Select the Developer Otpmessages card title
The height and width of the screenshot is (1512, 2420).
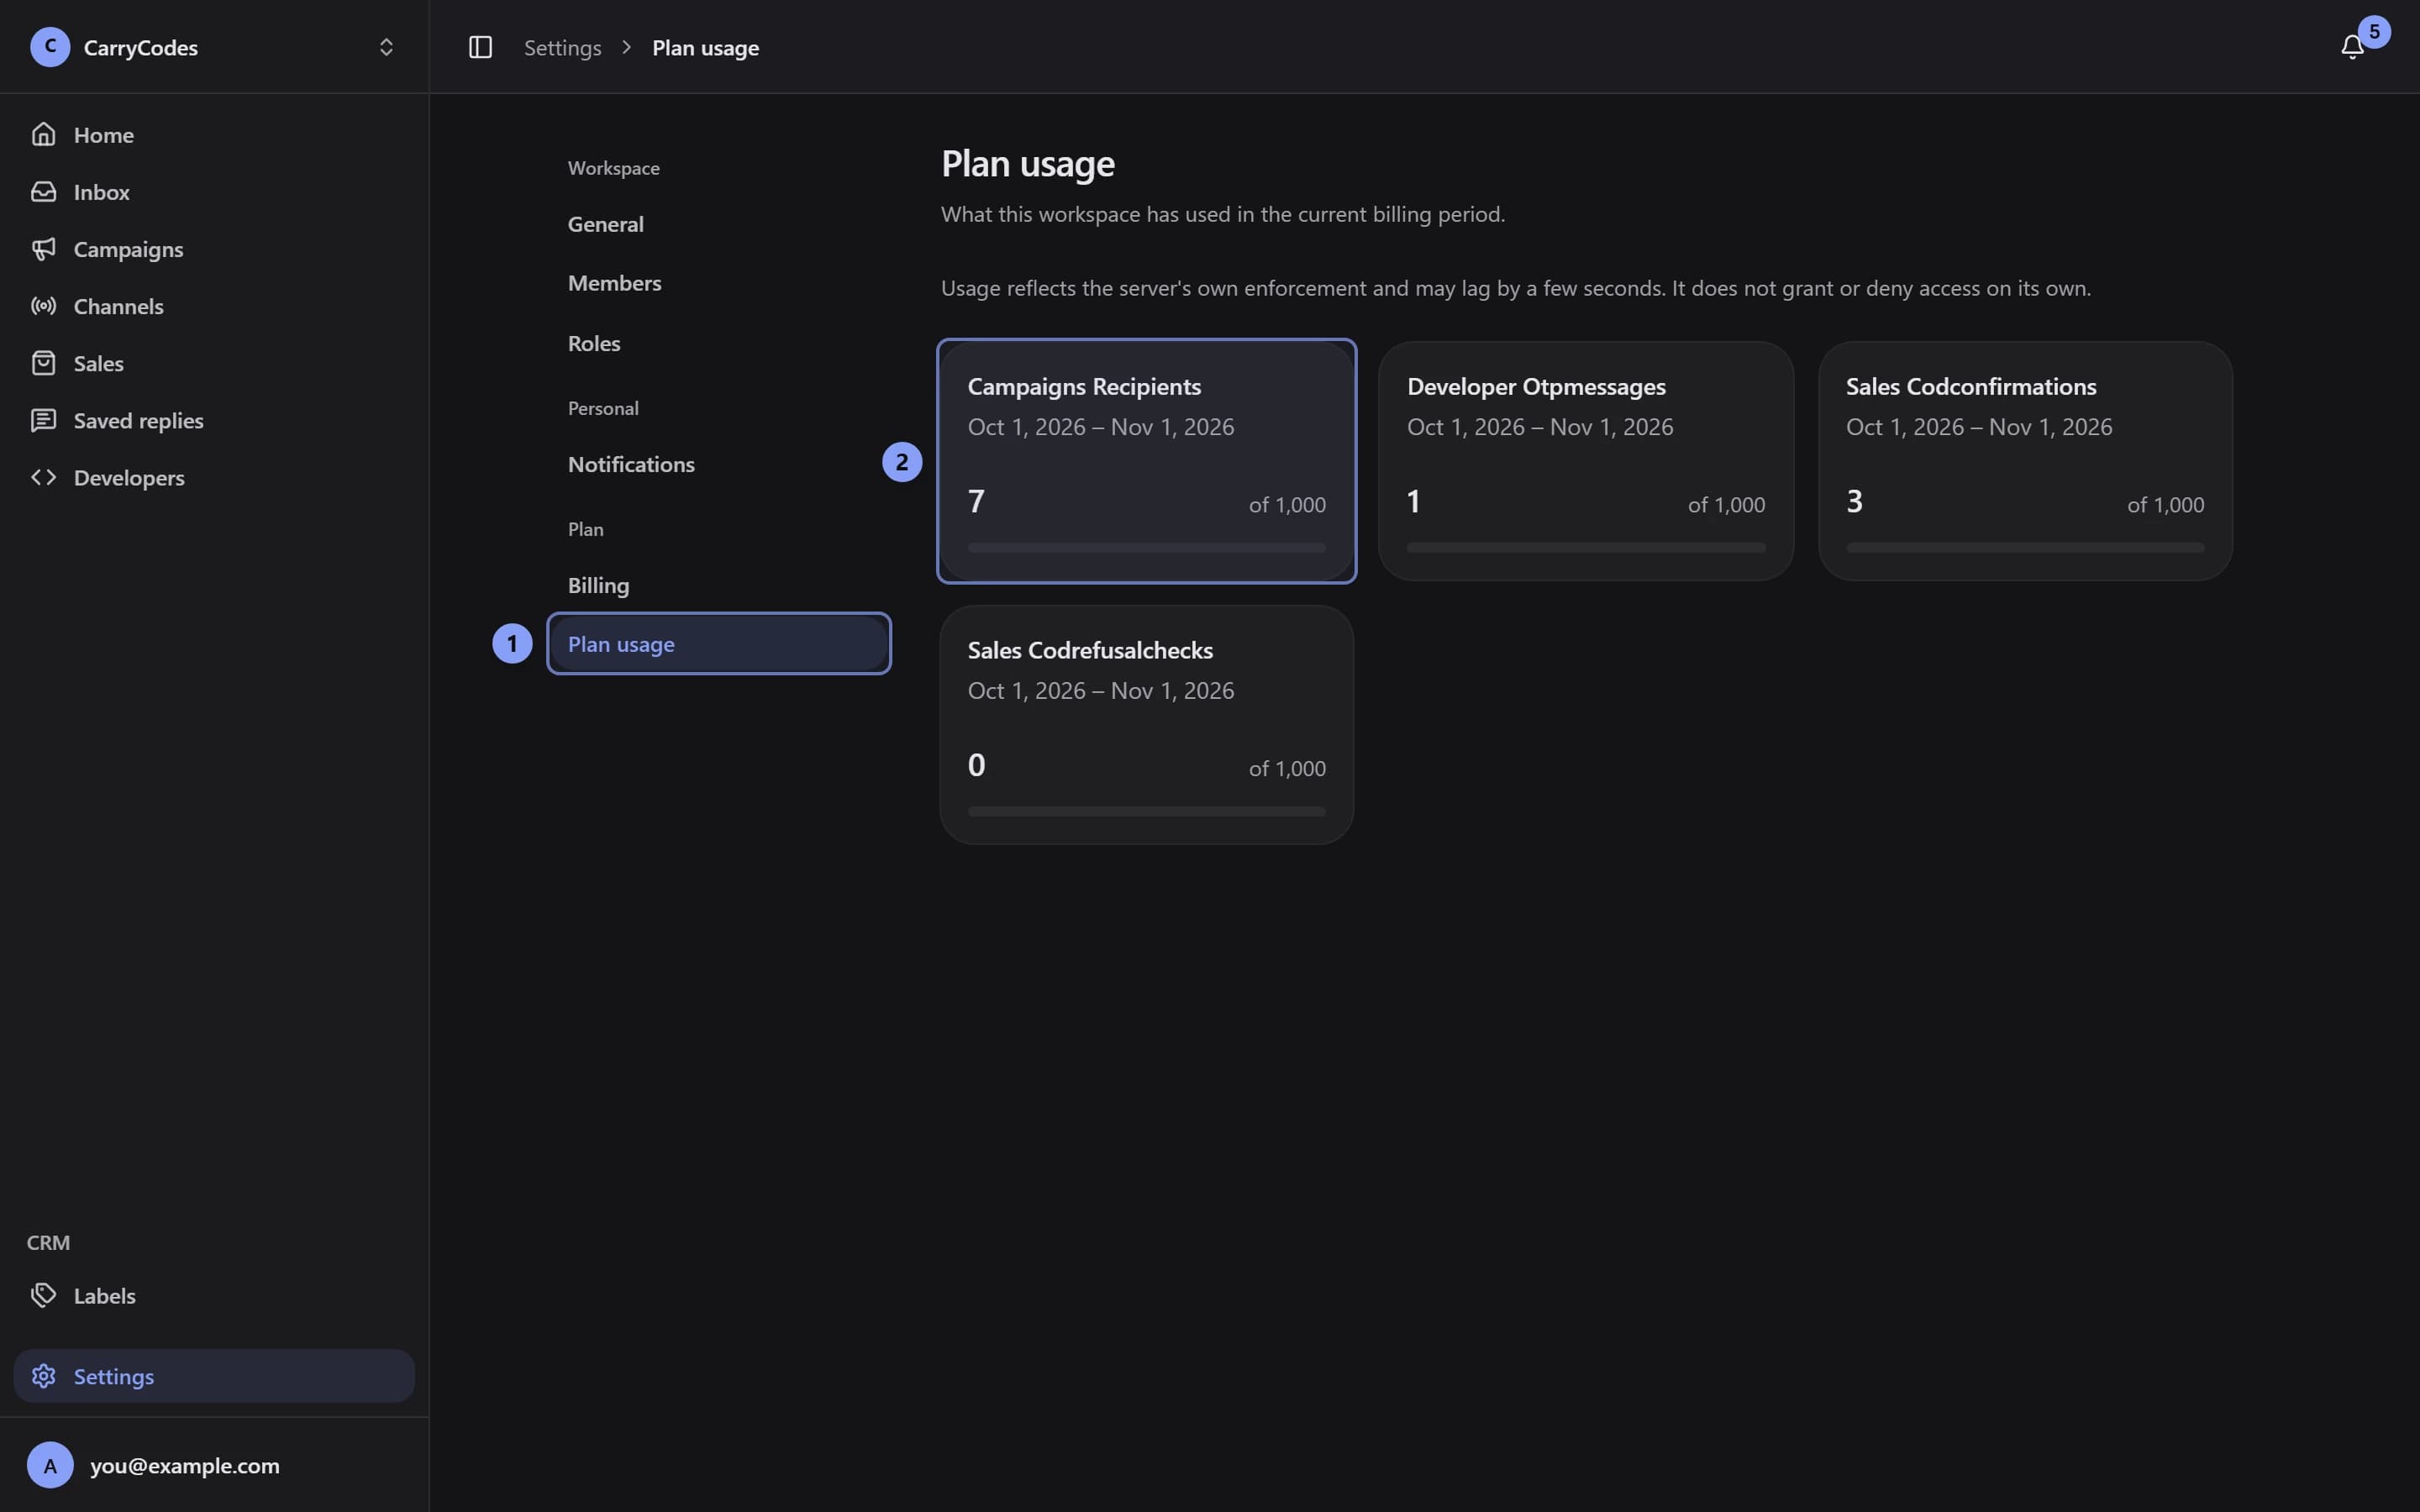click(x=1536, y=386)
